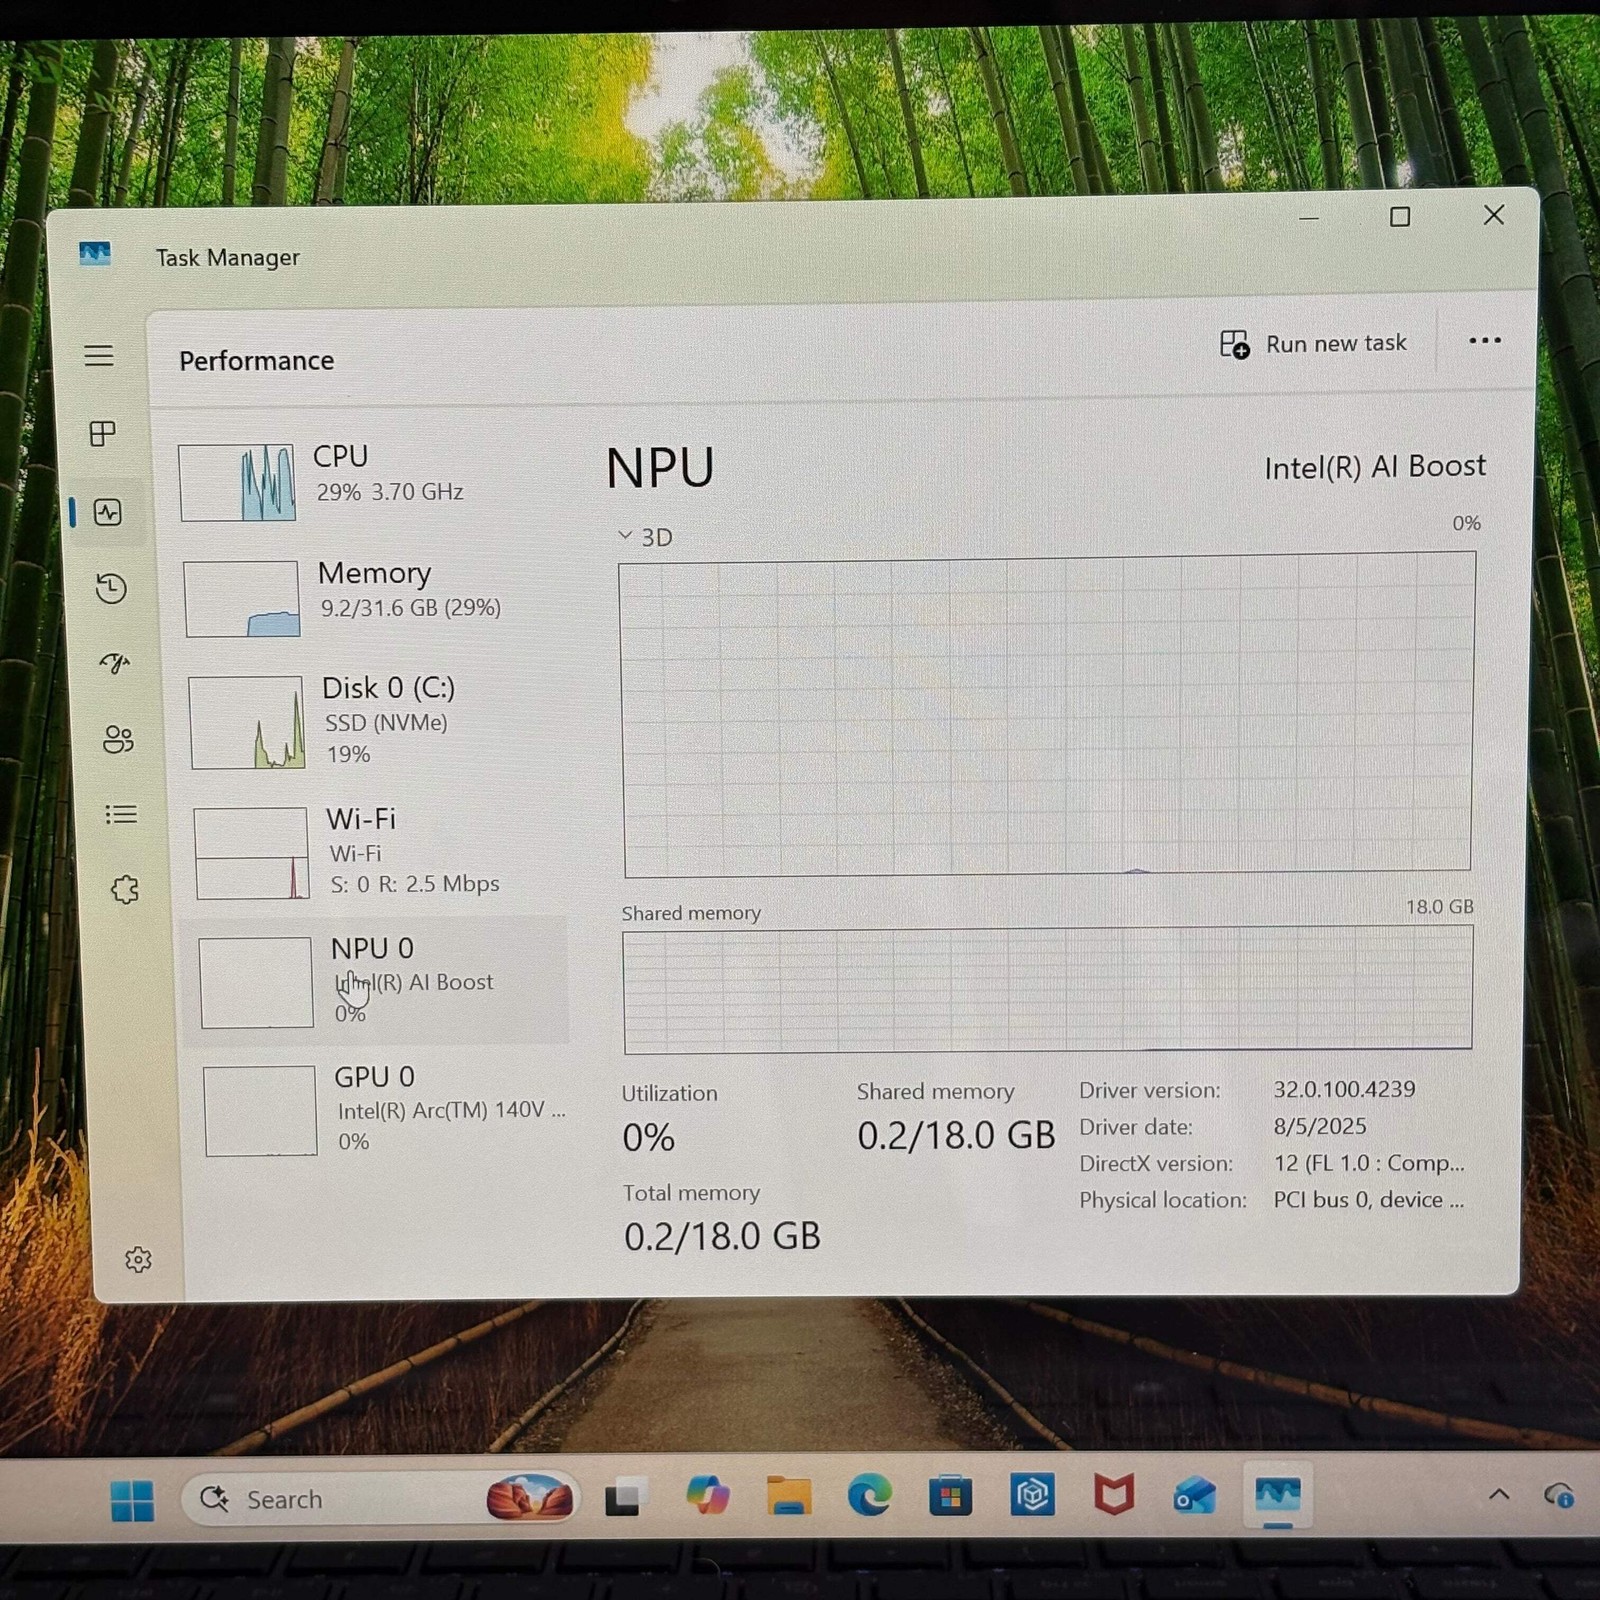Image resolution: width=1600 pixels, height=1600 pixels.
Task: Click the Task Manager title bar app icon
Action: 95,254
